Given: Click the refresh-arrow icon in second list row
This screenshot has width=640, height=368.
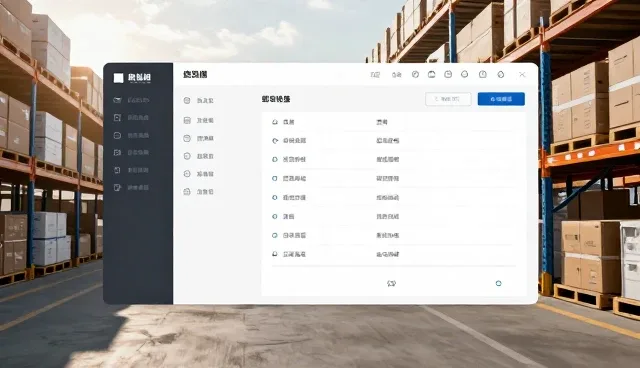Looking at the screenshot, I should point(275,141).
